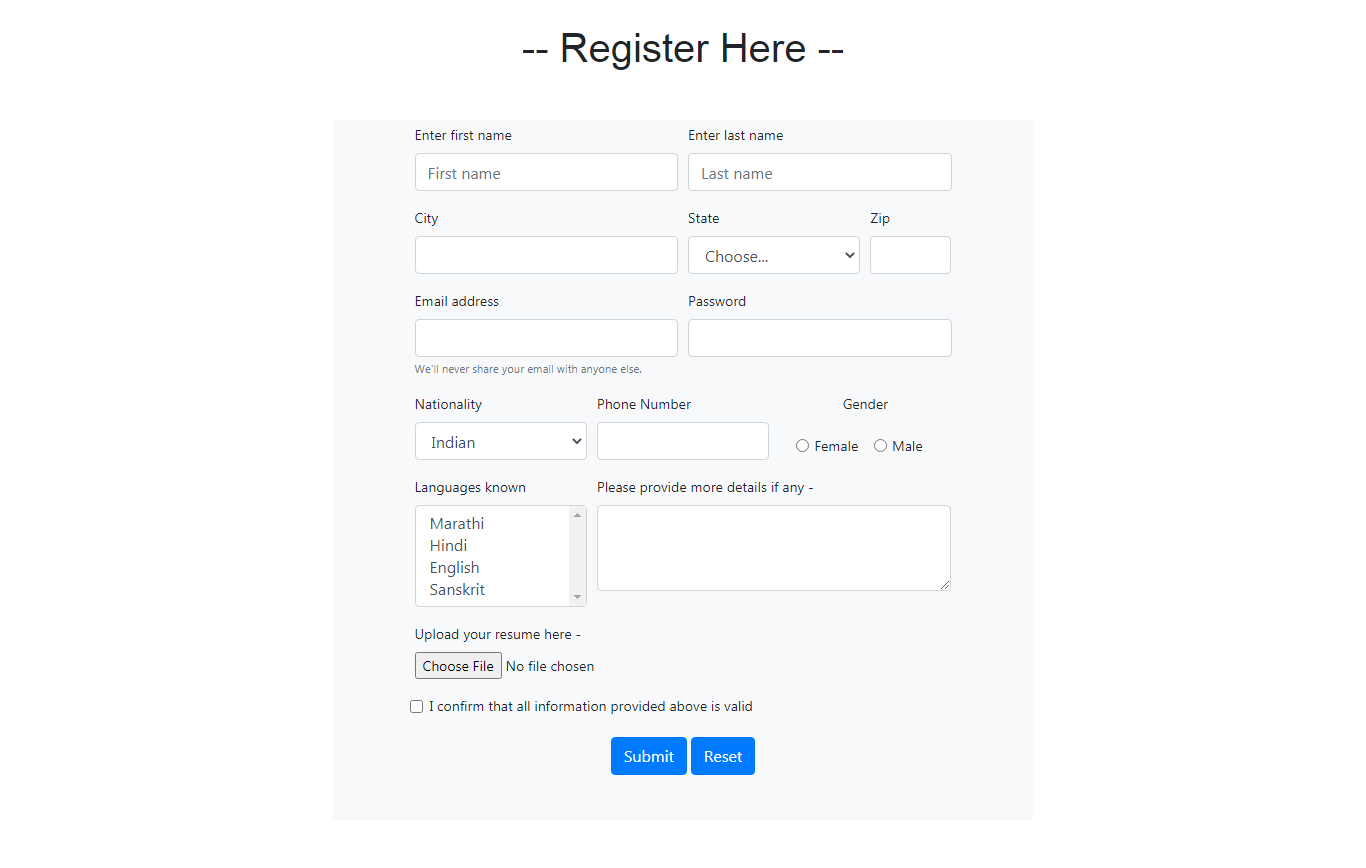Click the Password input field
The width and height of the screenshot is (1366, 868).
(819, 338)
